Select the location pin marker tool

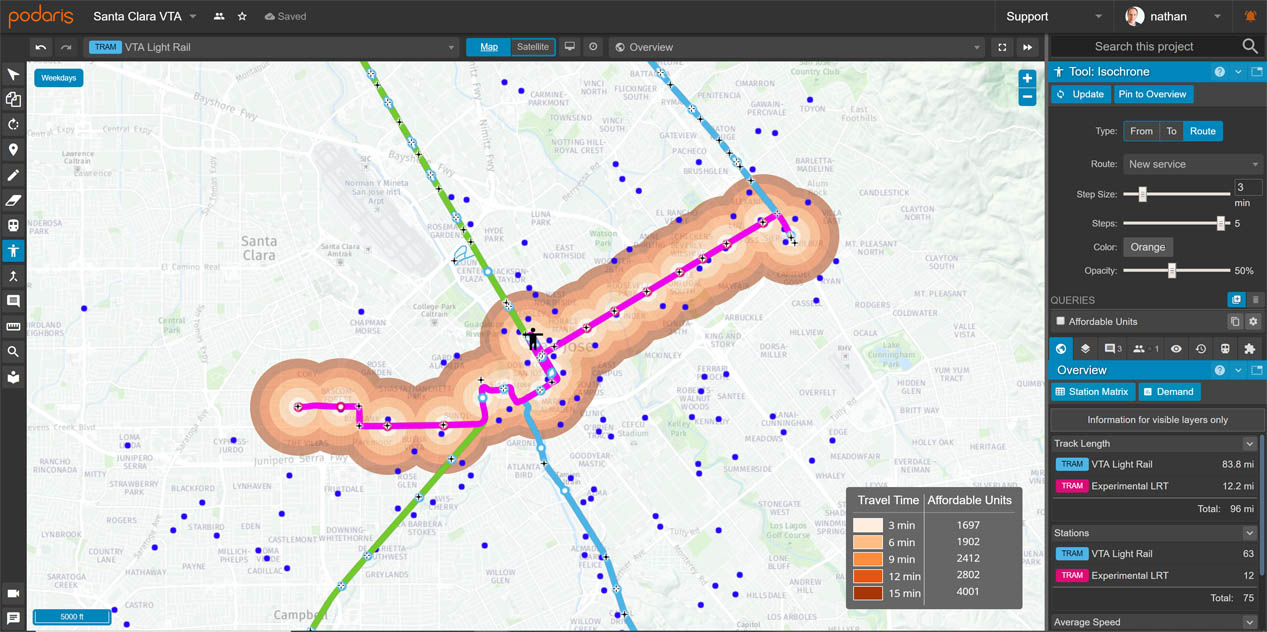pos(13,150)
